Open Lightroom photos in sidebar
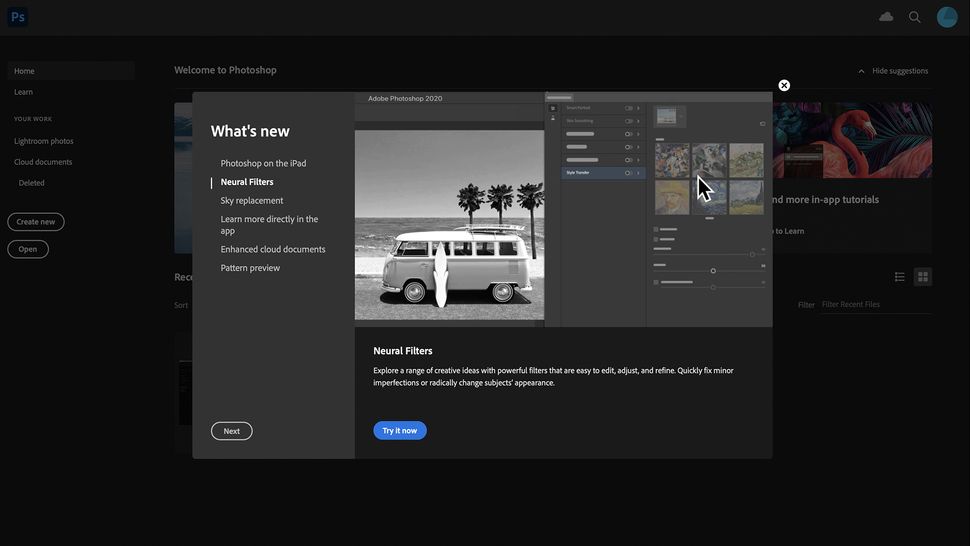This screenshot has height=546, width=970. (44, 141)
